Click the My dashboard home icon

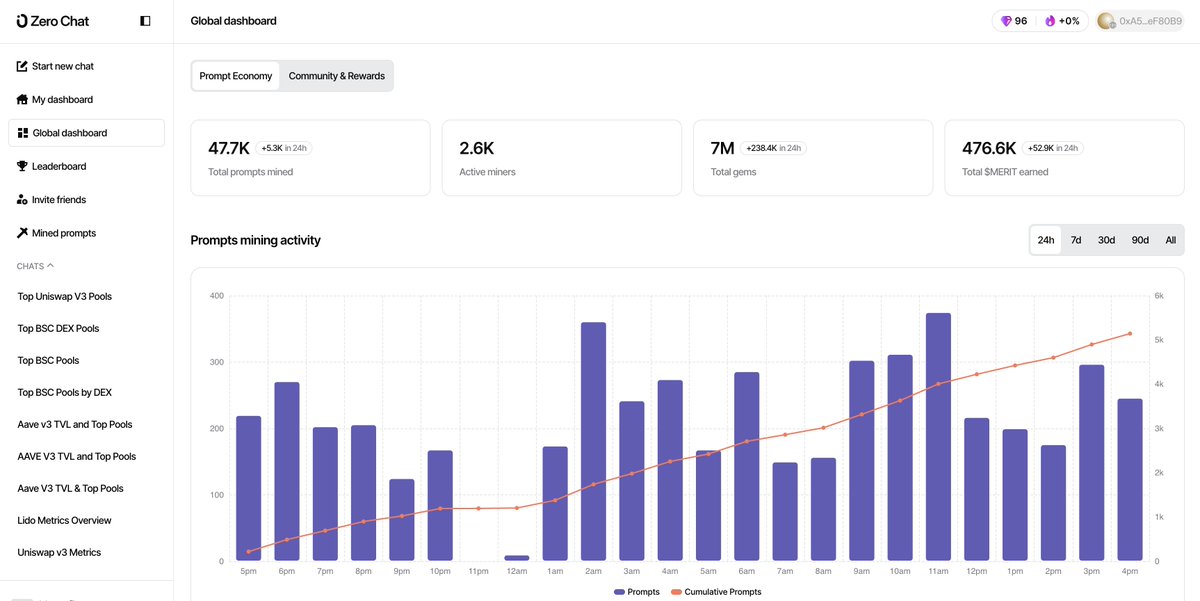pos(21,99)
